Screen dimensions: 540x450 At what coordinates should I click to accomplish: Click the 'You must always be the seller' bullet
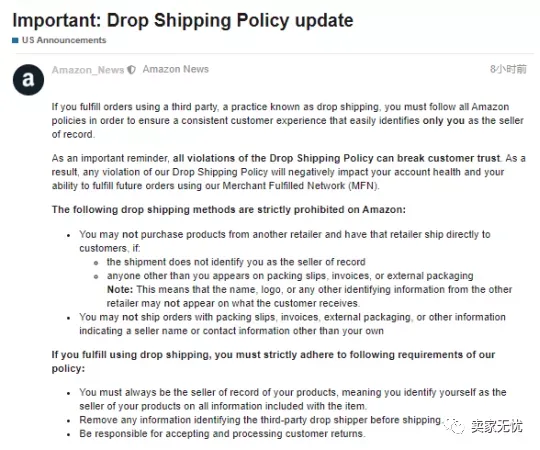click(293, 399)
